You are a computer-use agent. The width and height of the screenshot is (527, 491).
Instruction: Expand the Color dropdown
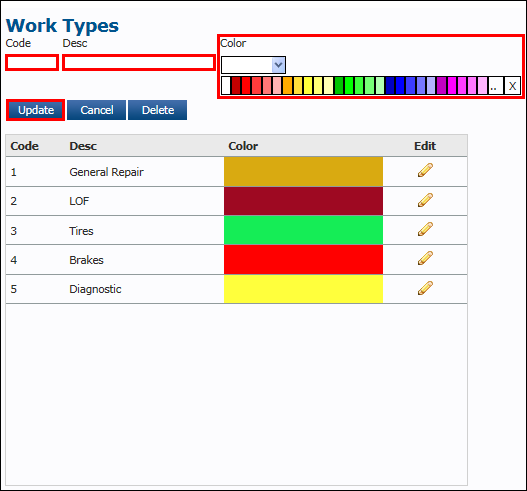click(253, 65)
